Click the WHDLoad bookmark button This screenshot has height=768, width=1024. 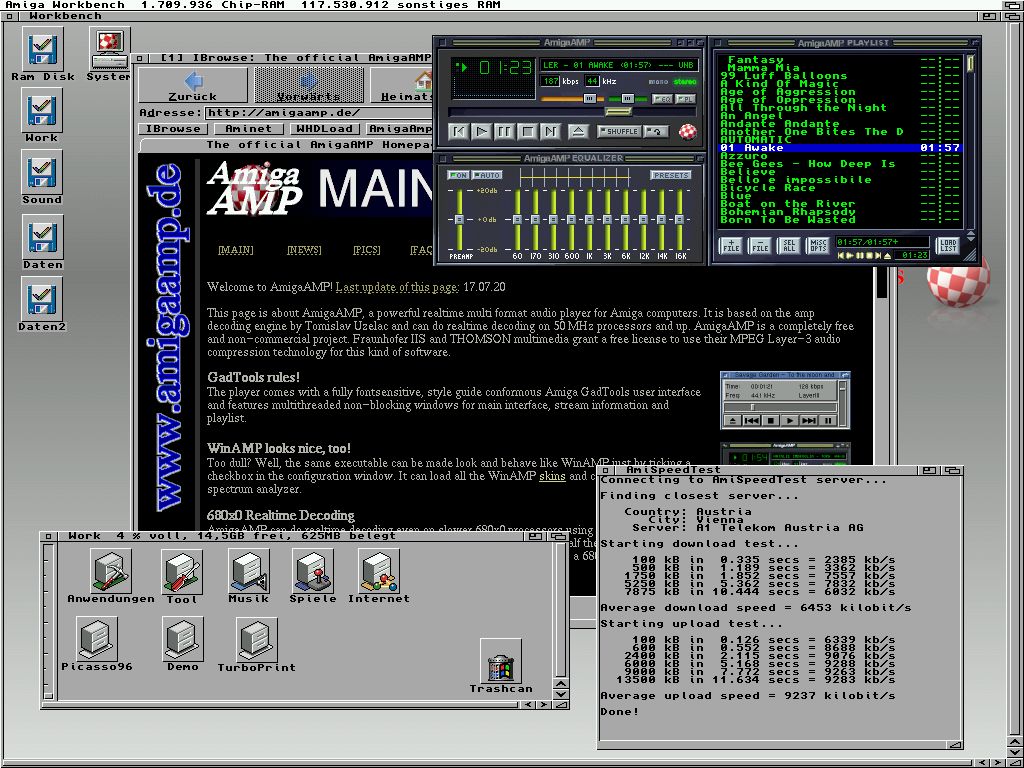click(x=324, y=129)
